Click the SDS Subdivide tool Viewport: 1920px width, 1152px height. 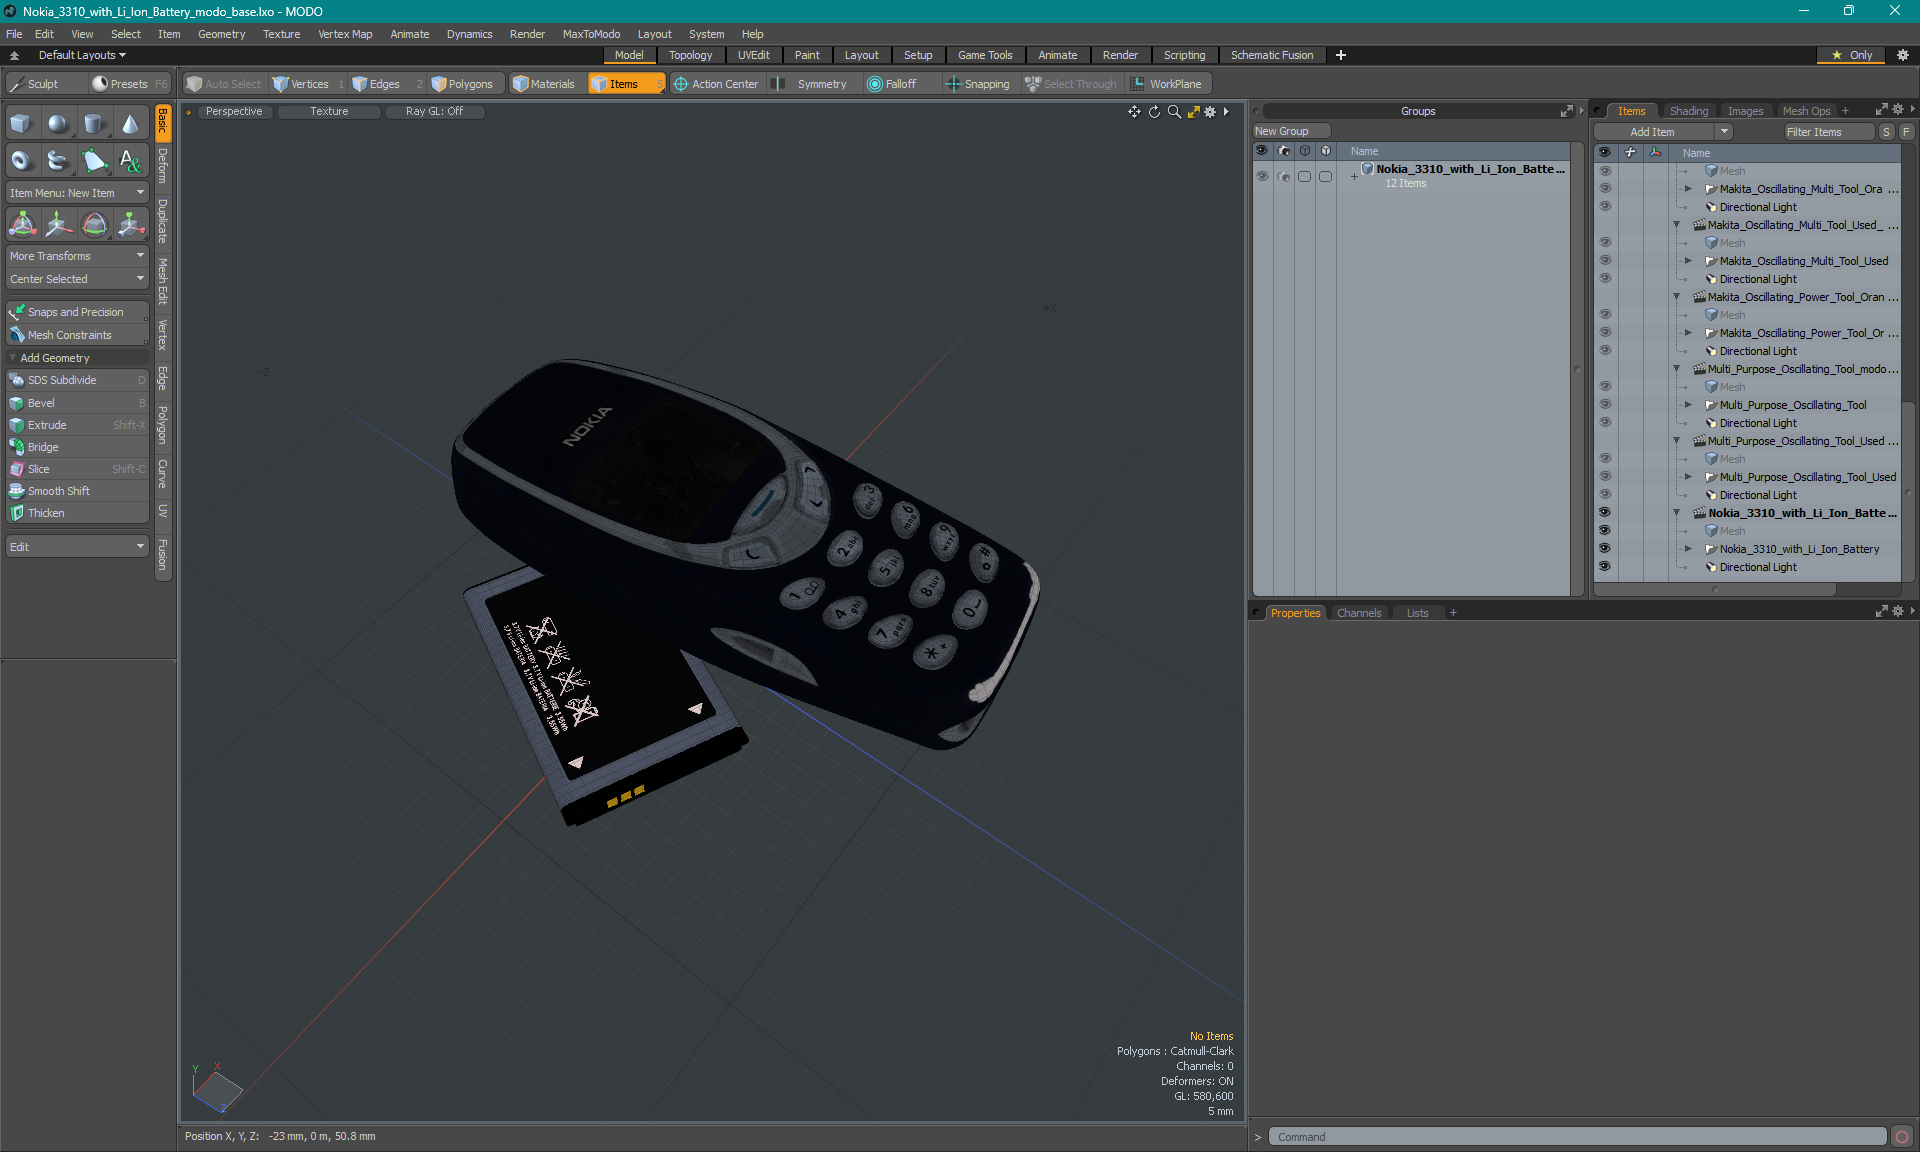(77, 380)
